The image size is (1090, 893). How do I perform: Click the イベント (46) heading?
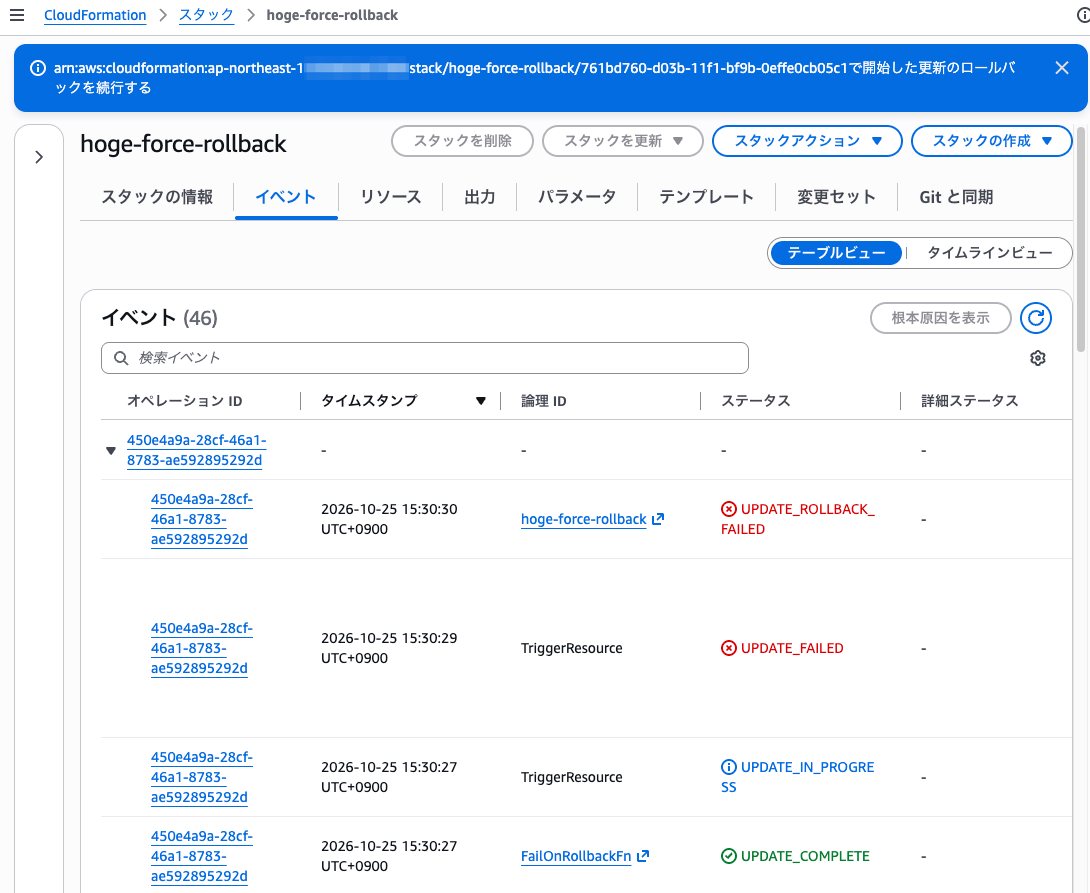(160, 318)
